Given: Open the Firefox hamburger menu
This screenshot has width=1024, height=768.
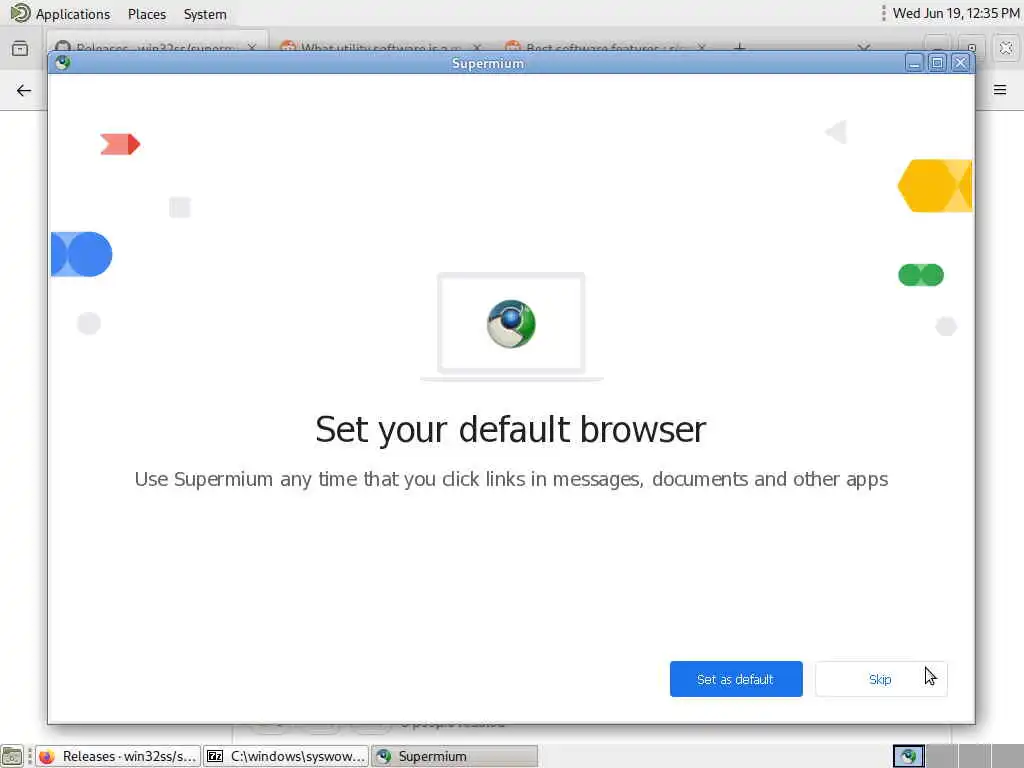Looking at the screenshot, I should click(x=1000, y=90).
